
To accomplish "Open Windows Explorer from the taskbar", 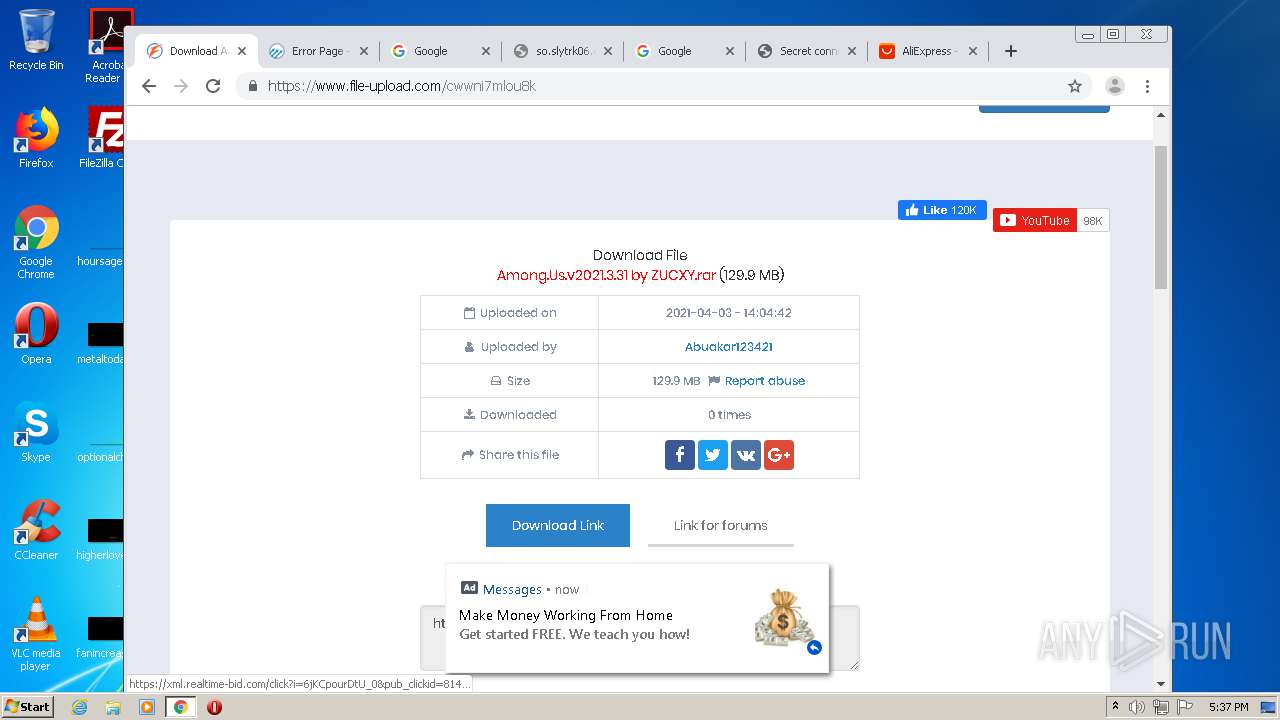I will pyautogui.click(x=113, y=707).
